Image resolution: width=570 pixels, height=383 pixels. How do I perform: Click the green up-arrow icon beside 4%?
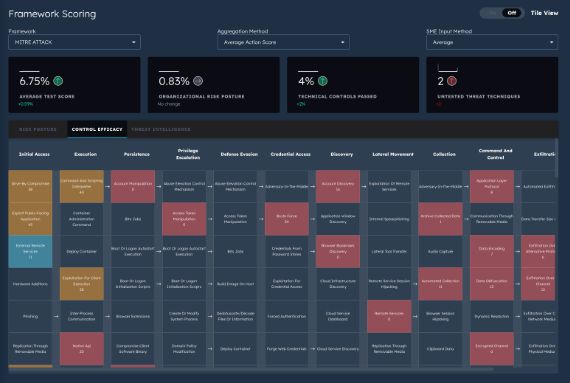323,81
